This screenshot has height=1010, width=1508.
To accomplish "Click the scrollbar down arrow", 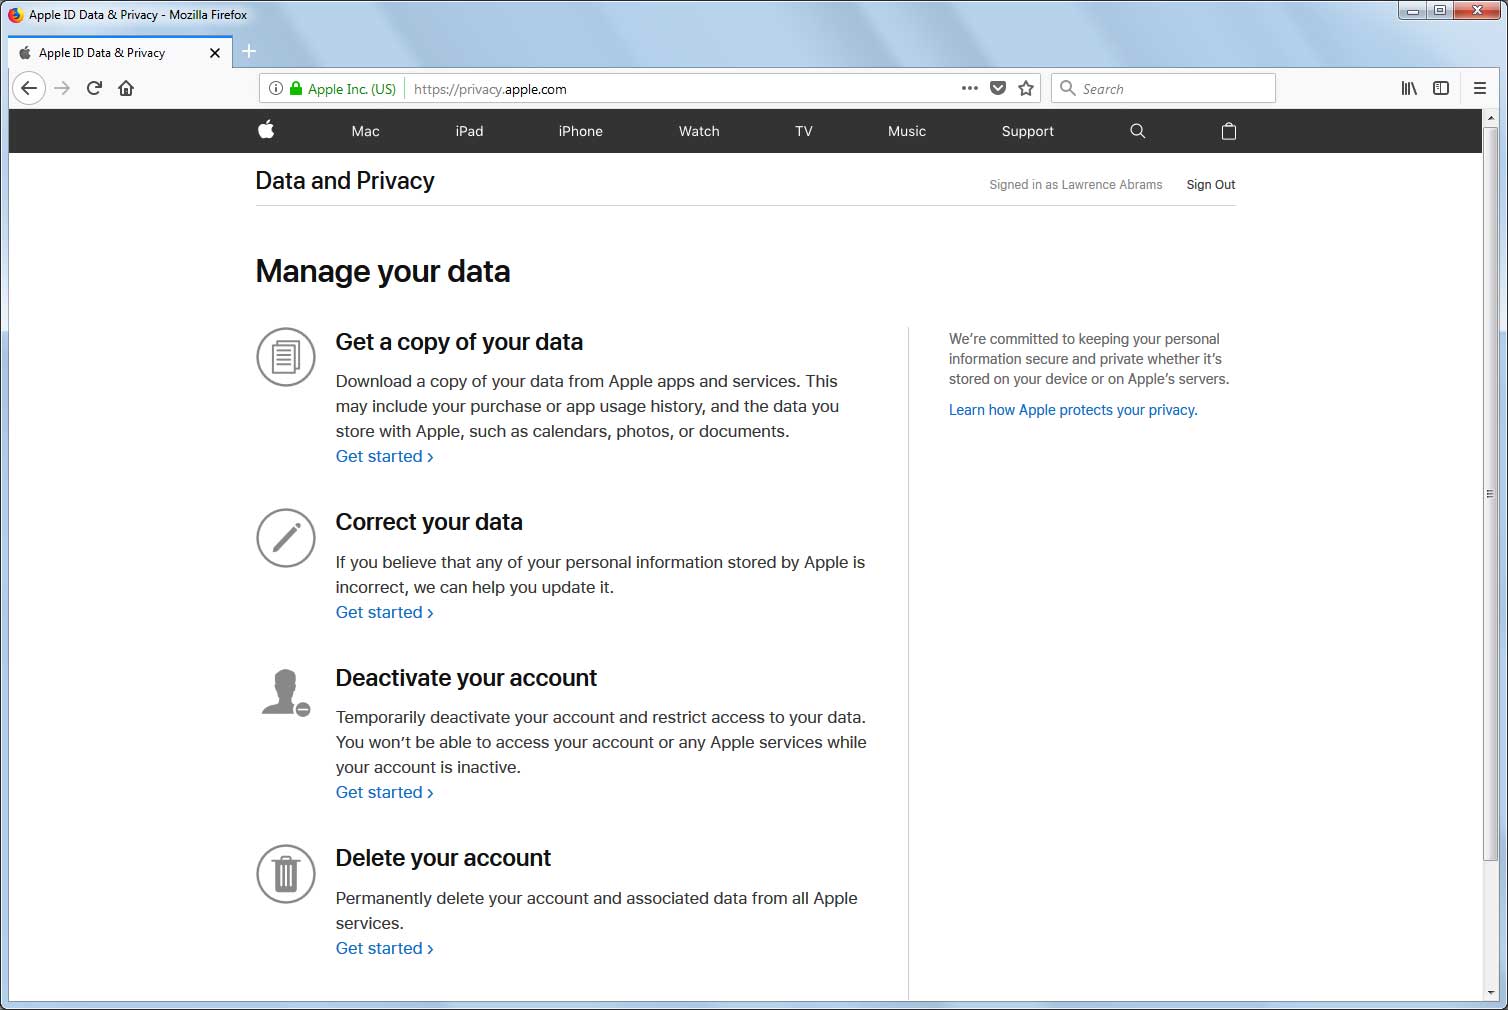I will [x=1490, y=993].
